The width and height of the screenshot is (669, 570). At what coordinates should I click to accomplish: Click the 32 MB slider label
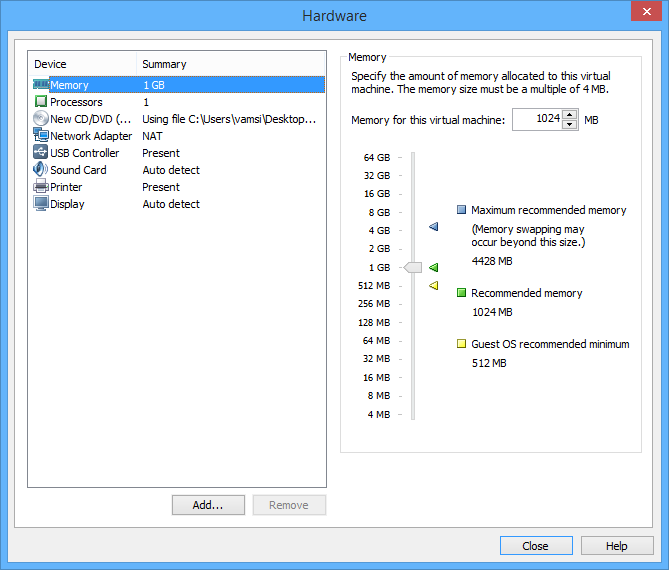(376, 358)
